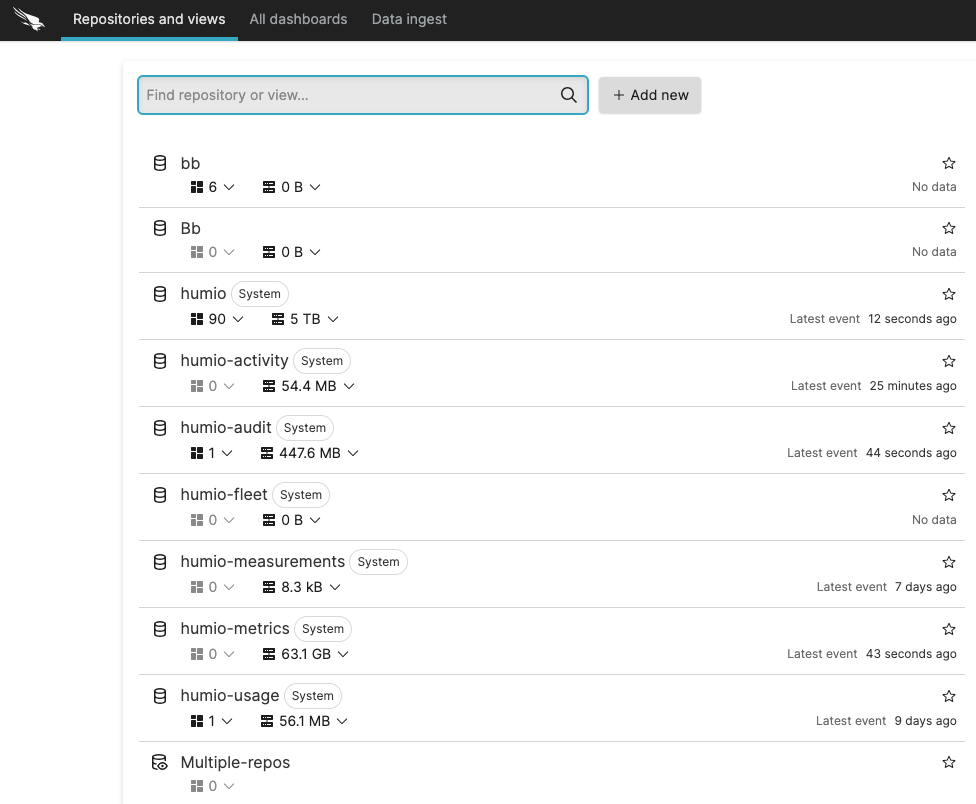Click the database icon next to humio-usage
This screenshot has width=976, height=804.
[160, 695]
